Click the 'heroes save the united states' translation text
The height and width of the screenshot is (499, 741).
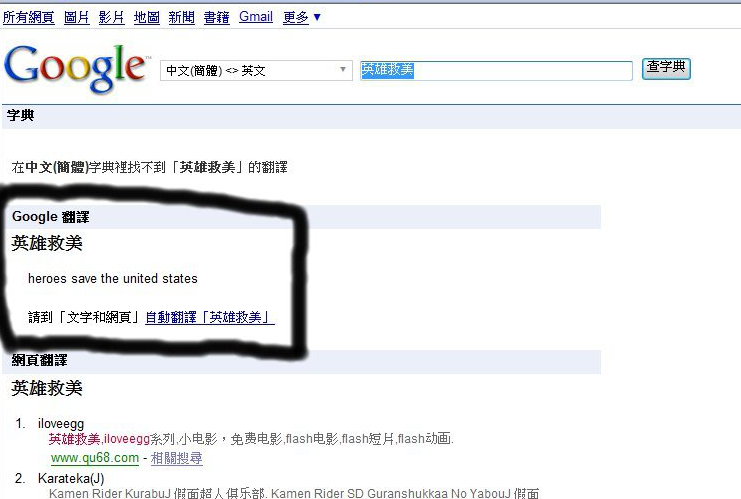tap(113, 279)
